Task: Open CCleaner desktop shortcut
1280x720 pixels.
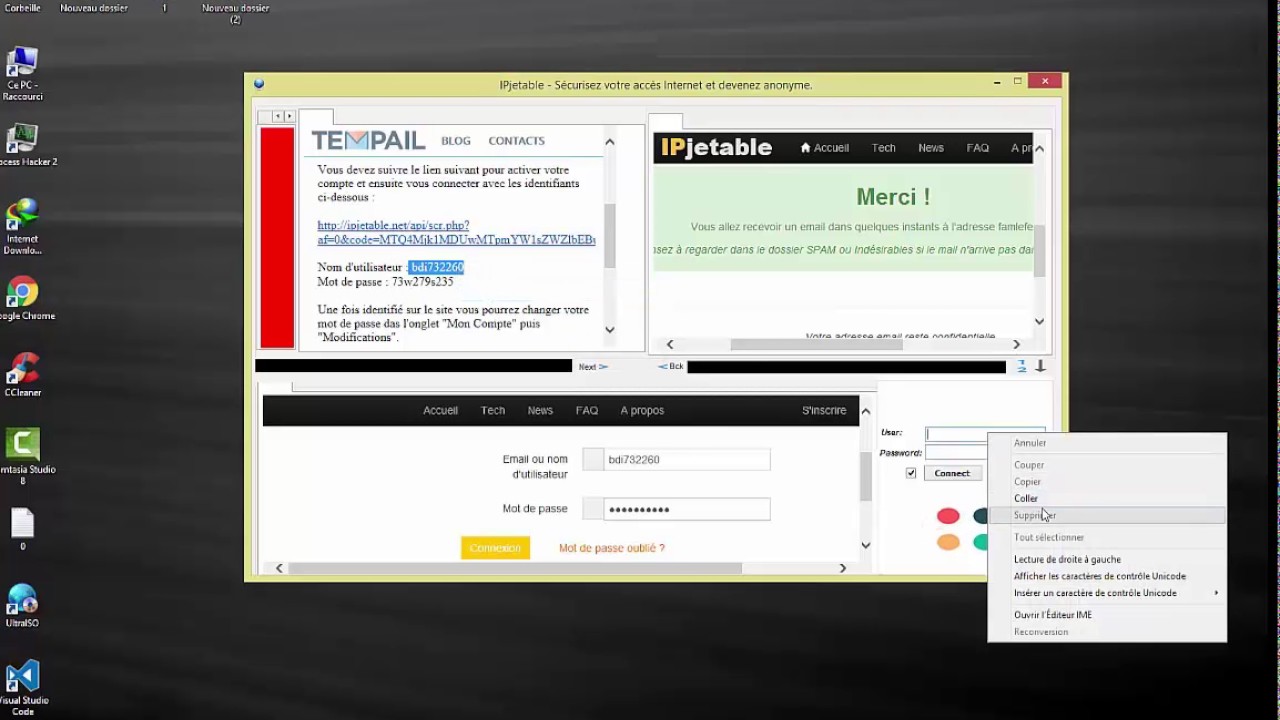Action: [x=22, y=375]
